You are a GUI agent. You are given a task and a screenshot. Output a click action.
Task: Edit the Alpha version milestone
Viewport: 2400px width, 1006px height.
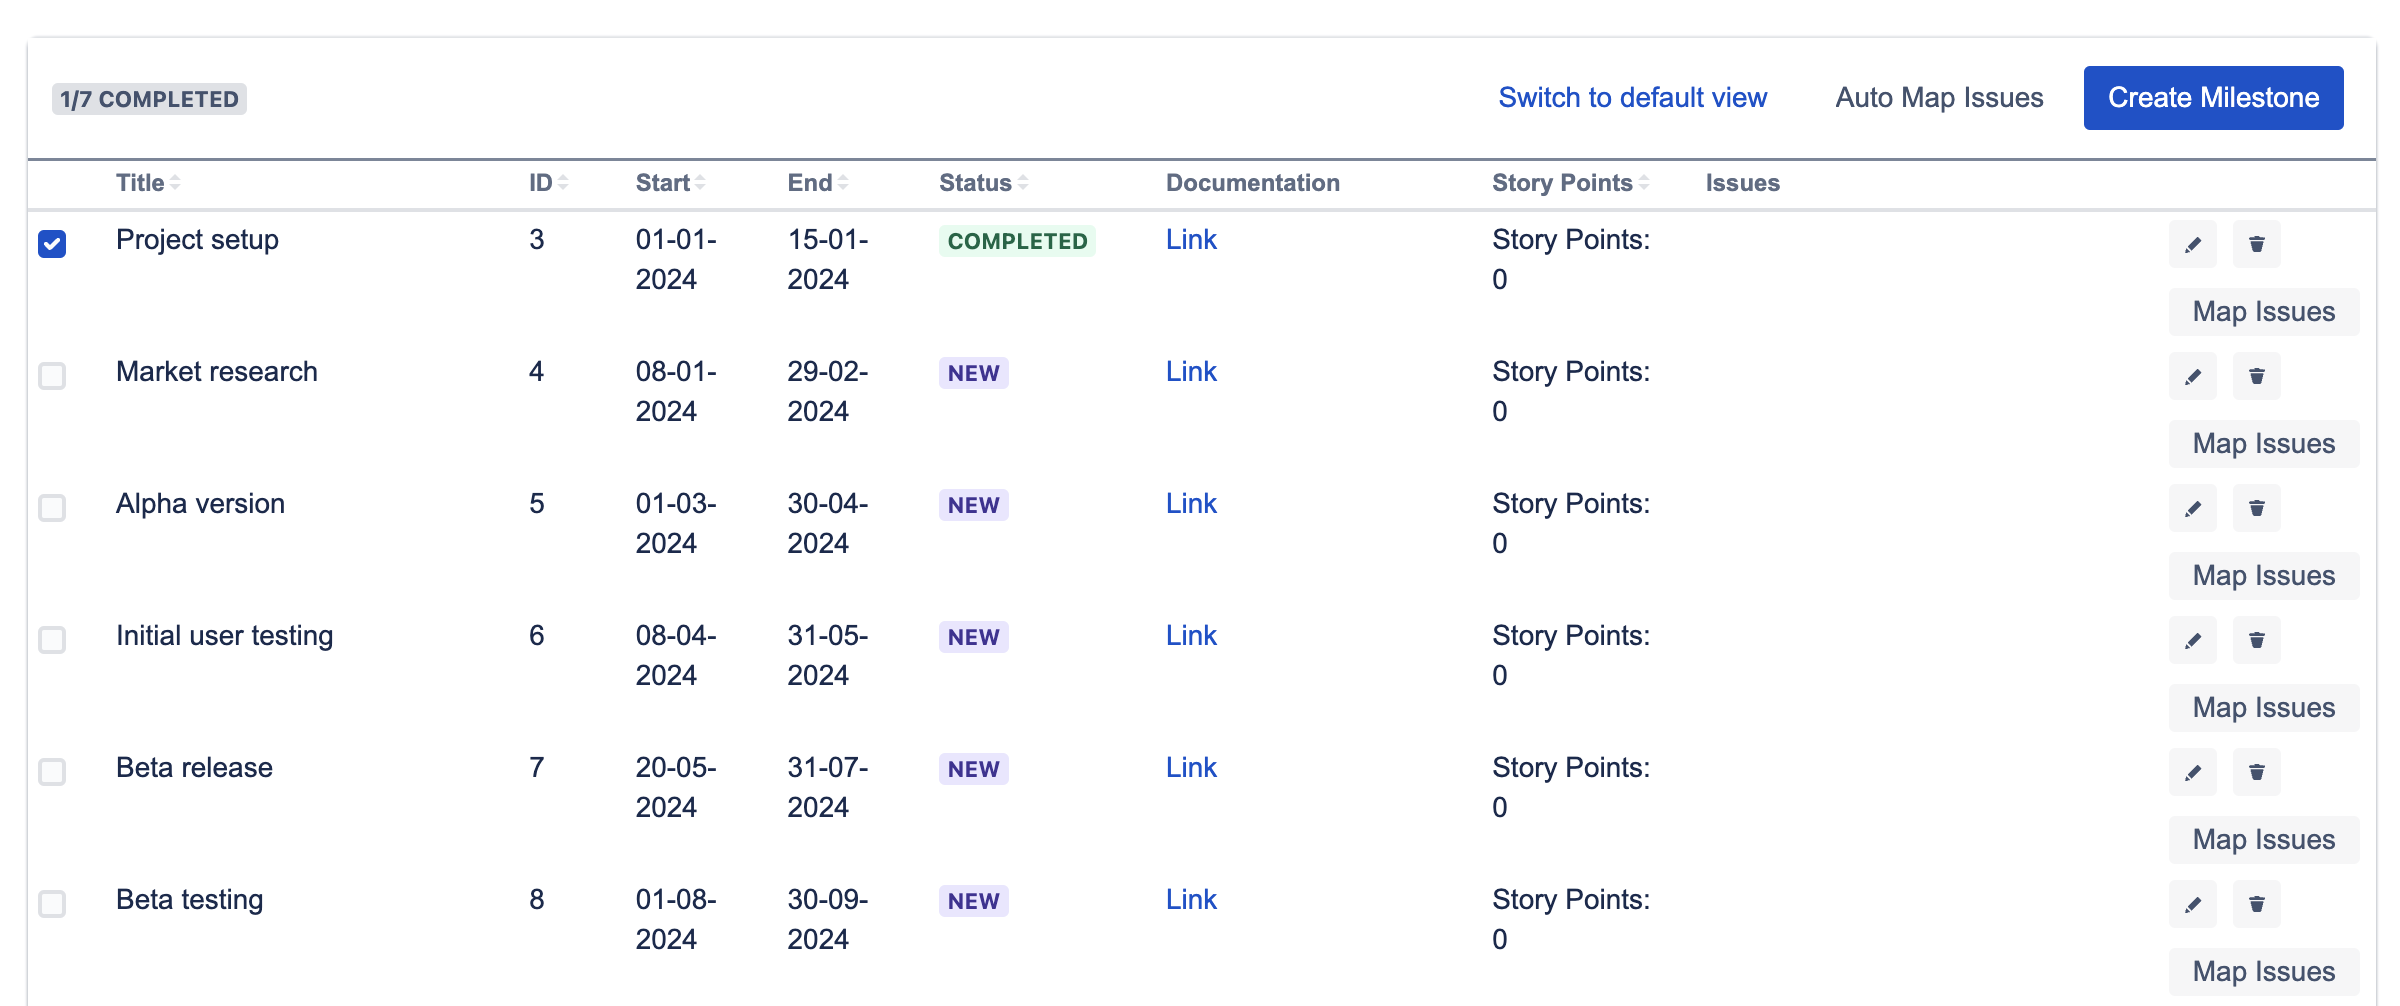2192,508
